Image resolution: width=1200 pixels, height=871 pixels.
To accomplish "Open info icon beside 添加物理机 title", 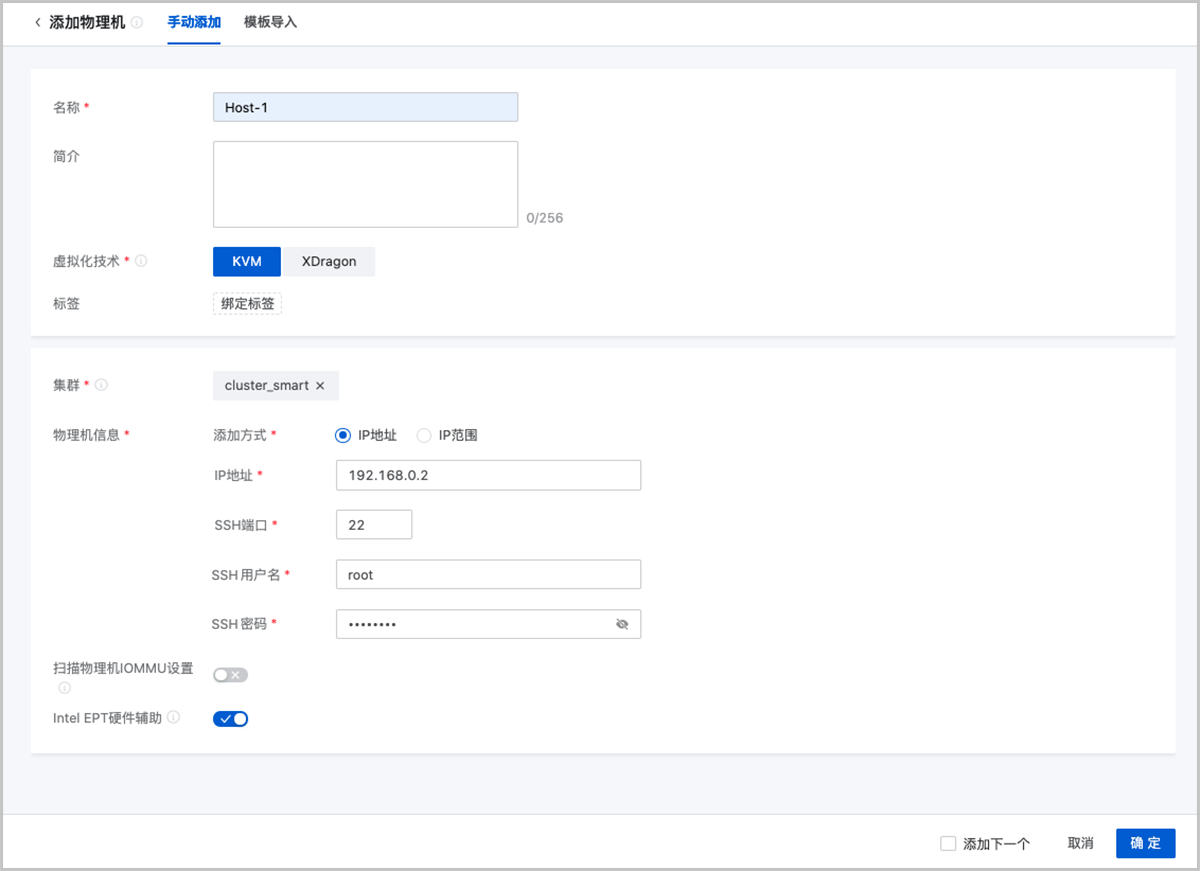I will 136,22.
